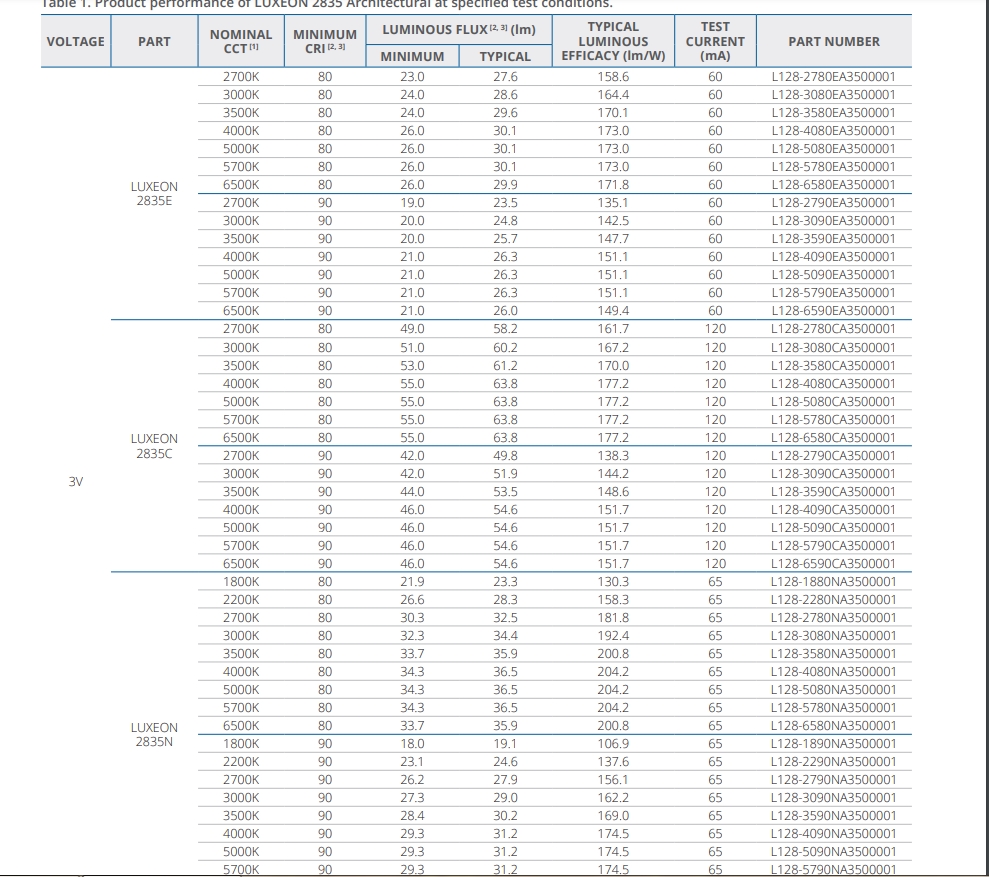Select part number L128-2790NA3500001
This screenshot has width=989, height=877.
(x=834, y=779)
